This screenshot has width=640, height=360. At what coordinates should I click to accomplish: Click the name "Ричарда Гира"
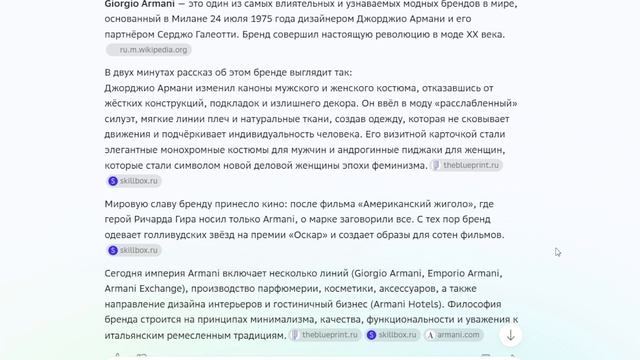165,220
